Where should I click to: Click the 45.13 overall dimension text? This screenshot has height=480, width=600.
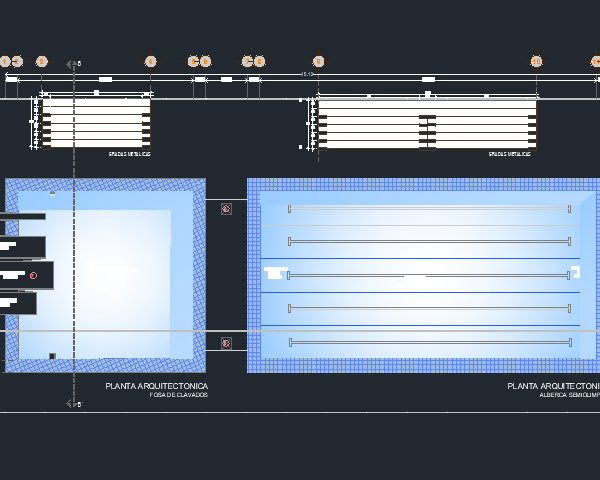pos(307,74)
